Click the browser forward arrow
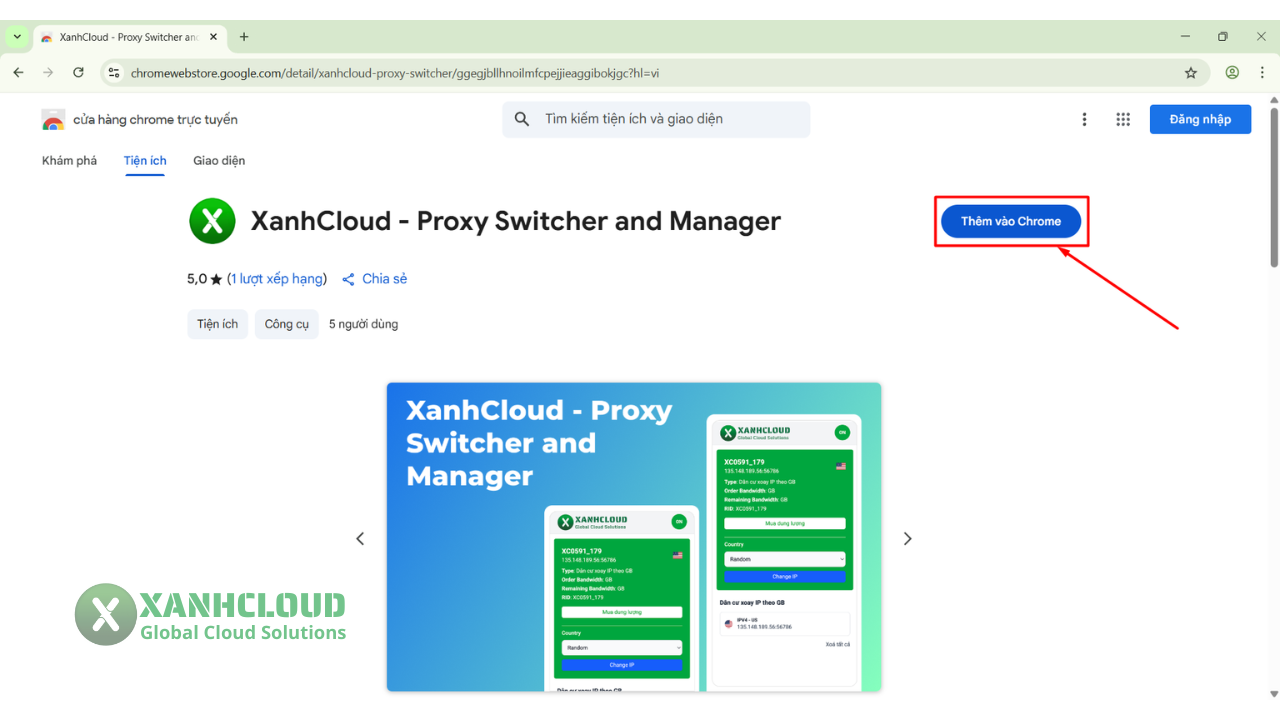Image resolution: width=1280 pixels, height=720 pixels. click(x=48, y=73)
